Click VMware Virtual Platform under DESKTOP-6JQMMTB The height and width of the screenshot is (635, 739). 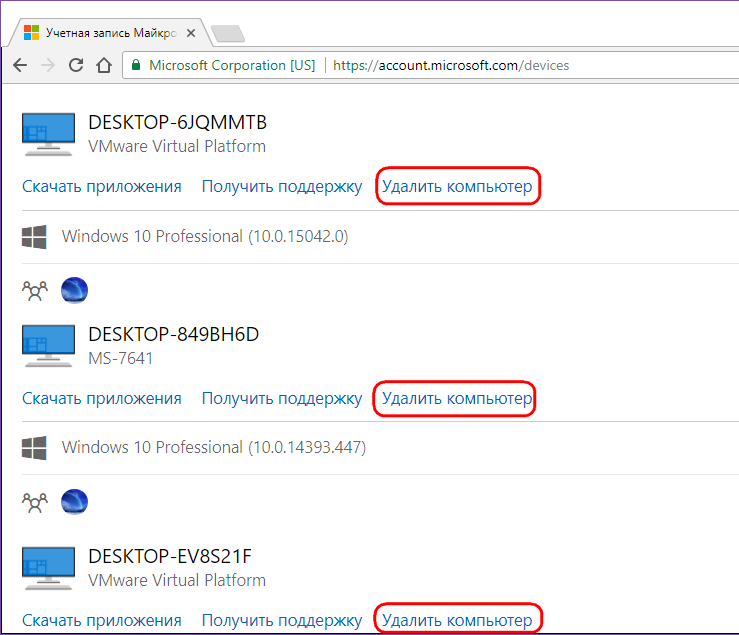pos(177,146)
